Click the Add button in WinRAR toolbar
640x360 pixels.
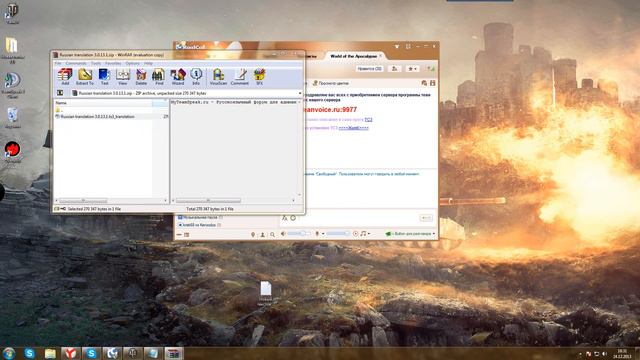click(x=65, y=77)
